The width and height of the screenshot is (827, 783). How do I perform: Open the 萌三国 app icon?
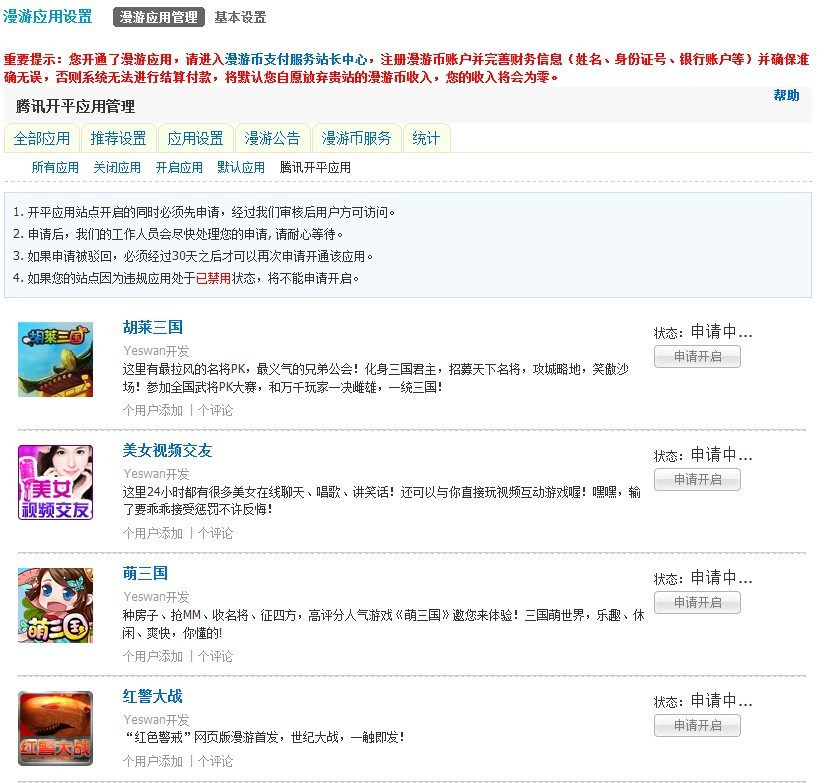[55, 605]
